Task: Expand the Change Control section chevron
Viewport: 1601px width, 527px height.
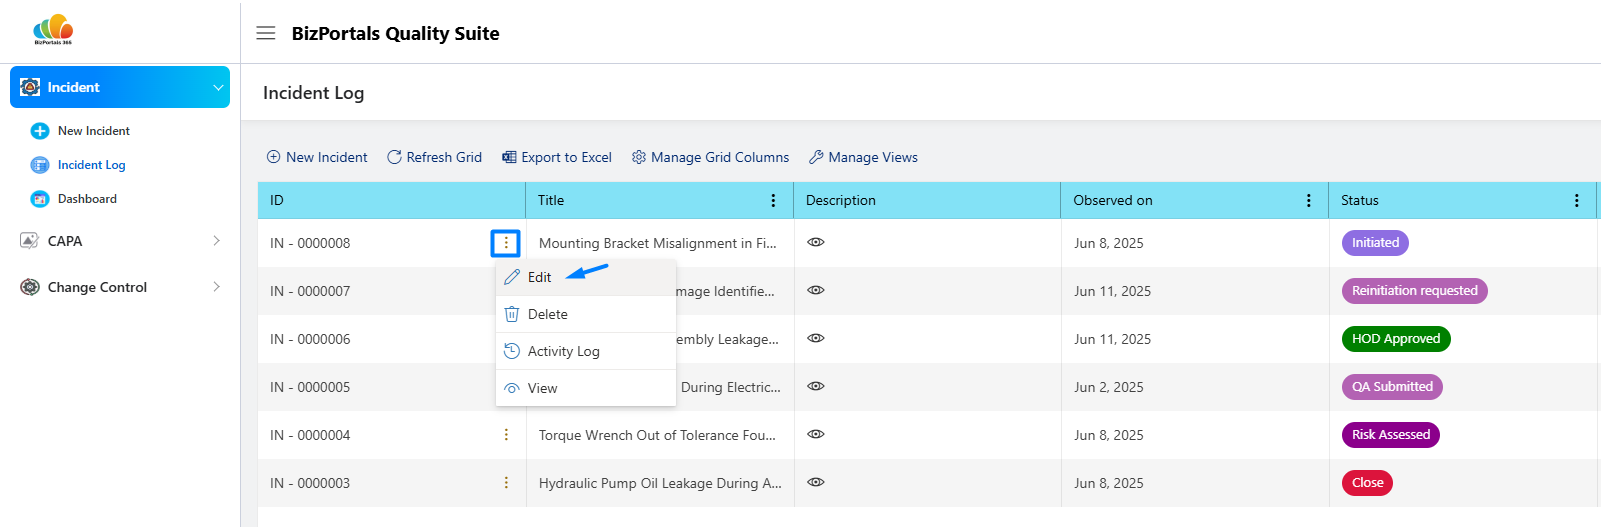Action: point(217,287)
